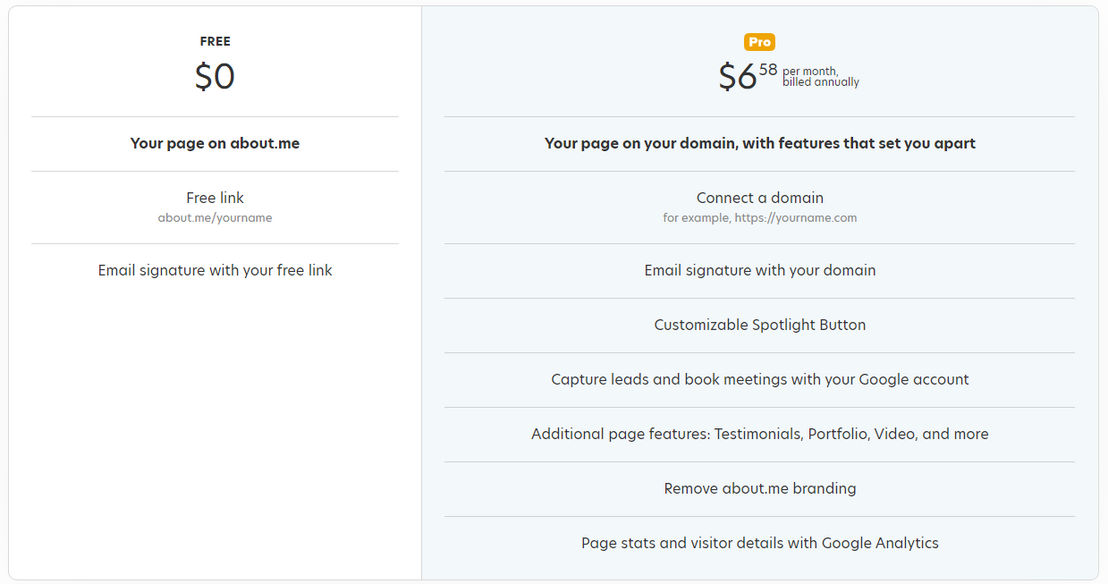Image resolution: width=1108 pixels, height=584 pixels.
Task: Click the $6.58 Pro price
Action: click(748, 76)
